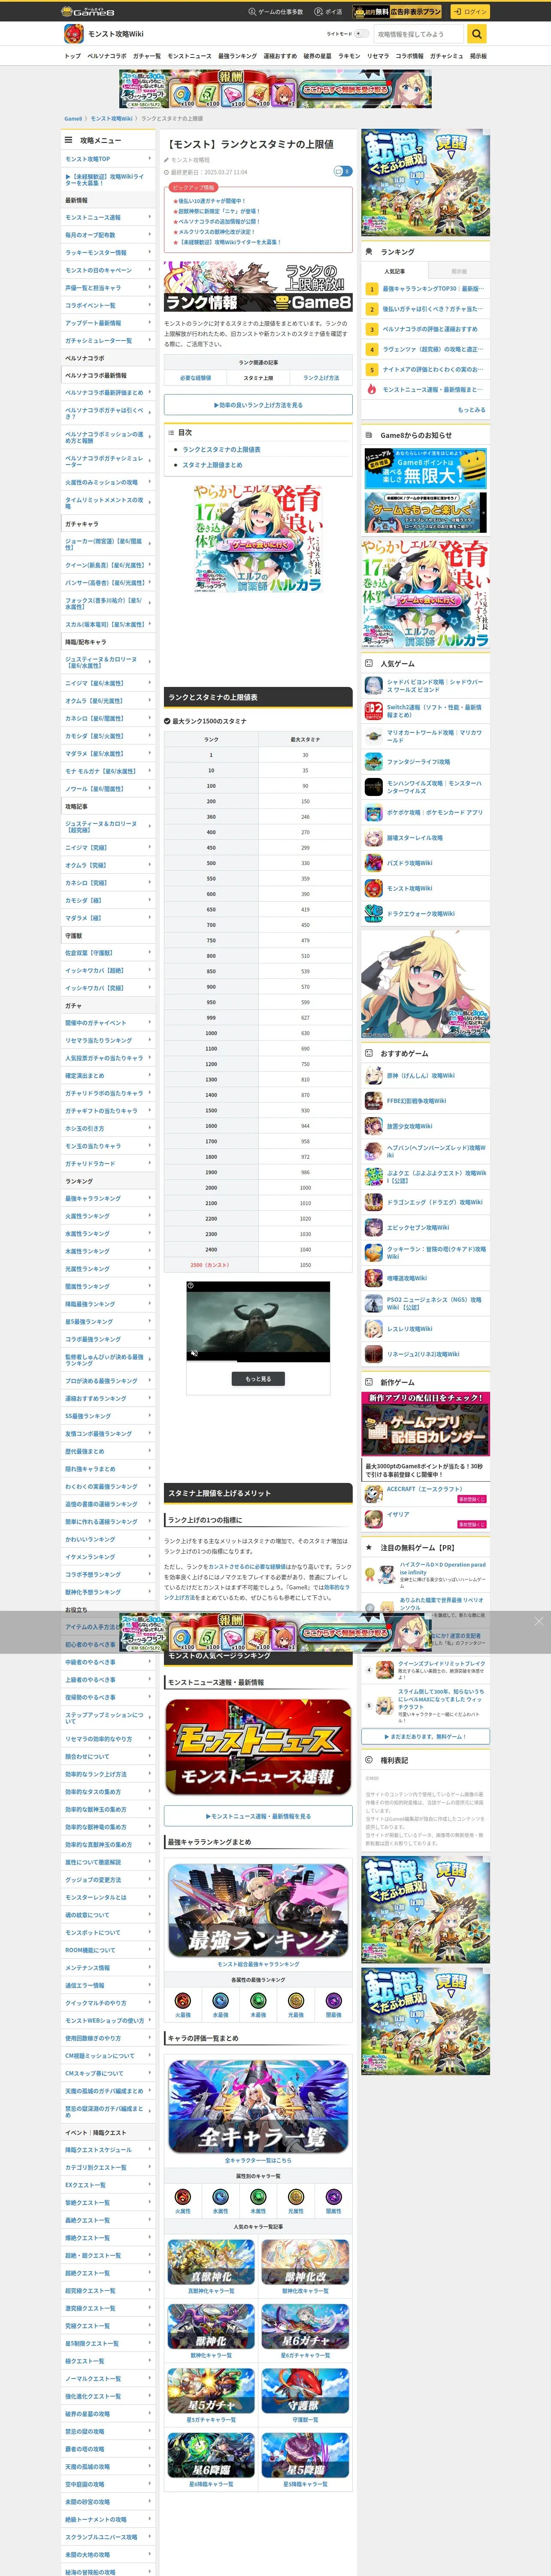Viewport: 551px width, 2576px height.
Task: Click the ログイン login button
Action: [x=469, y=12]
